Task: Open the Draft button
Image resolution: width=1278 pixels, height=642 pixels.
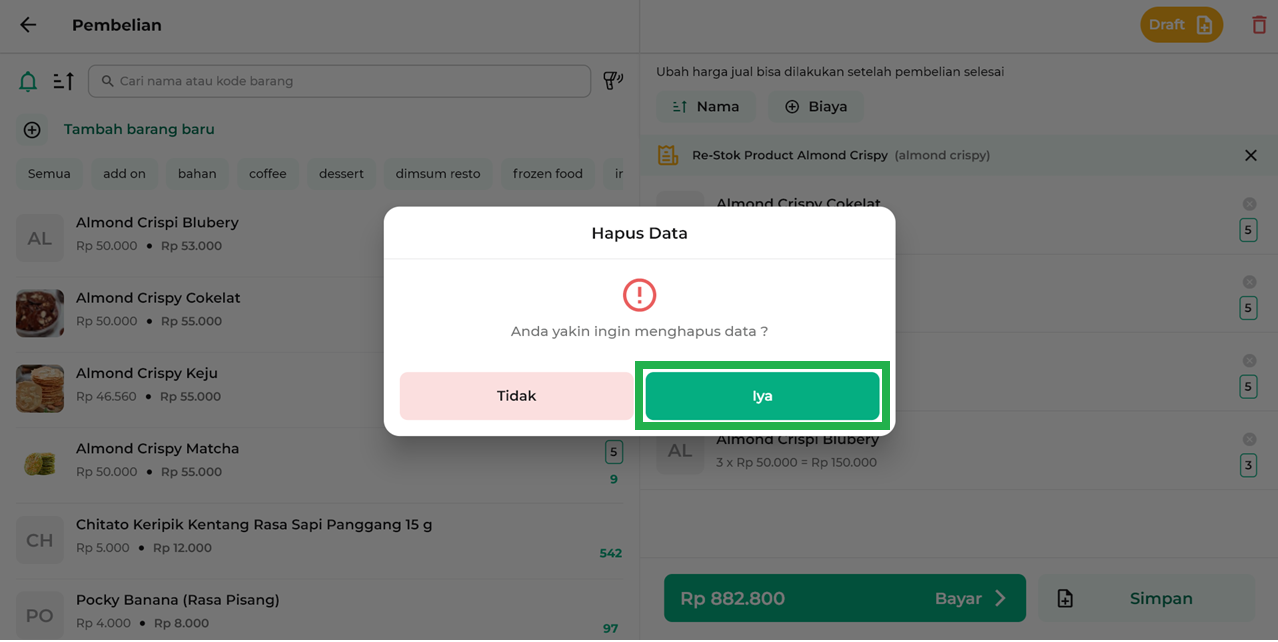Action: [x=1180, y=25]
